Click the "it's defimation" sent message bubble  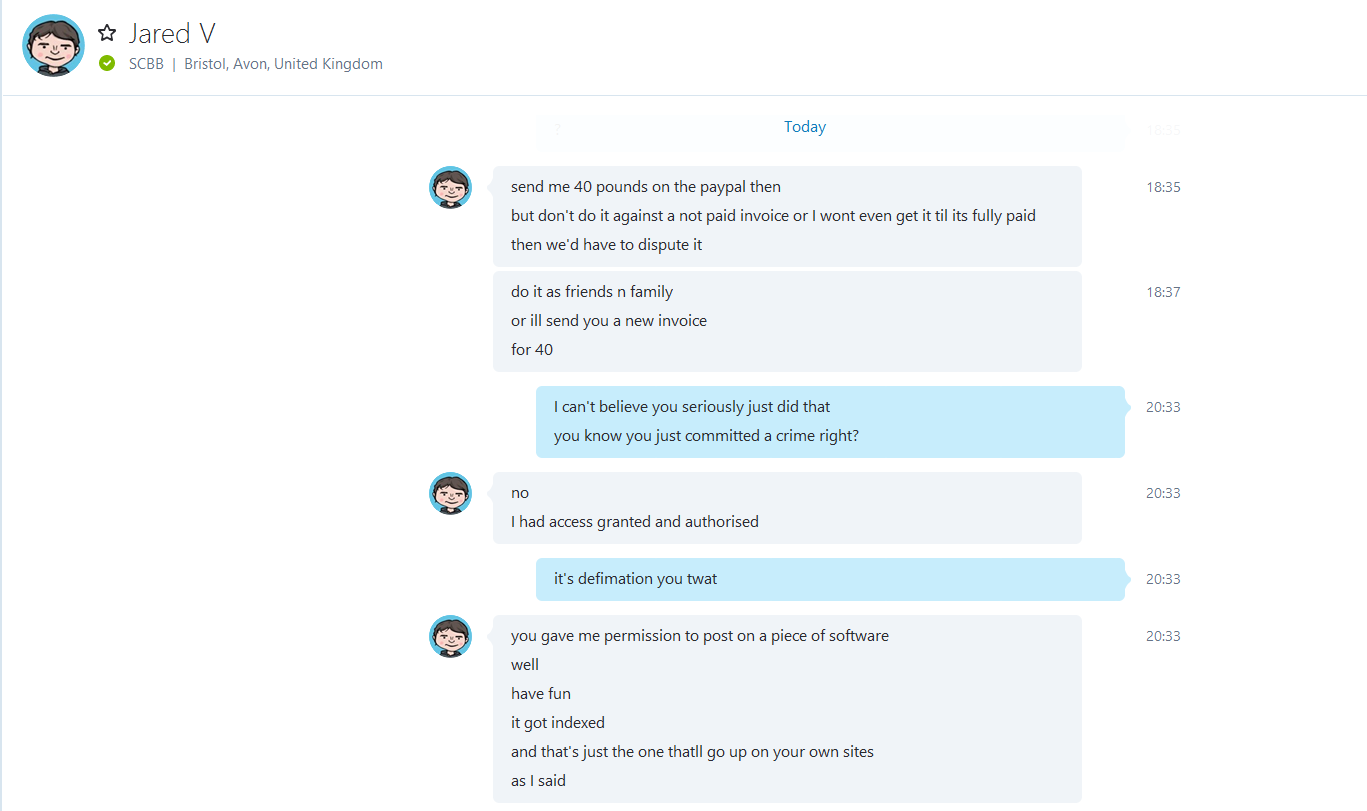click(830, 579)
